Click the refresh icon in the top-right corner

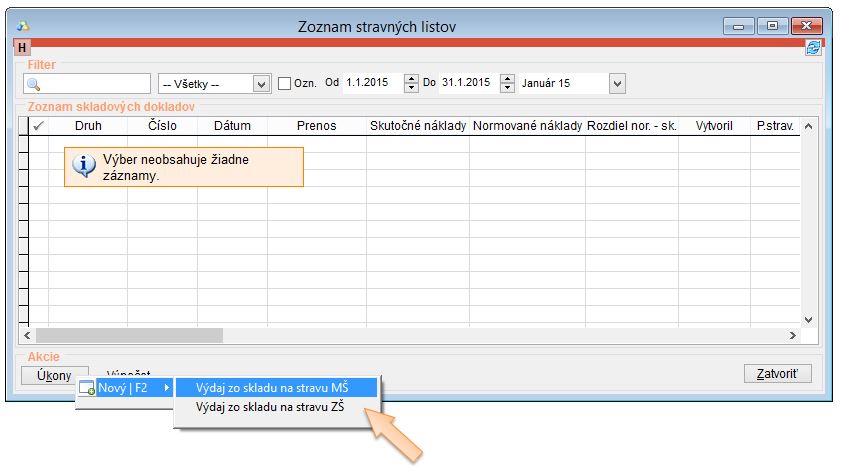point(812,47)
